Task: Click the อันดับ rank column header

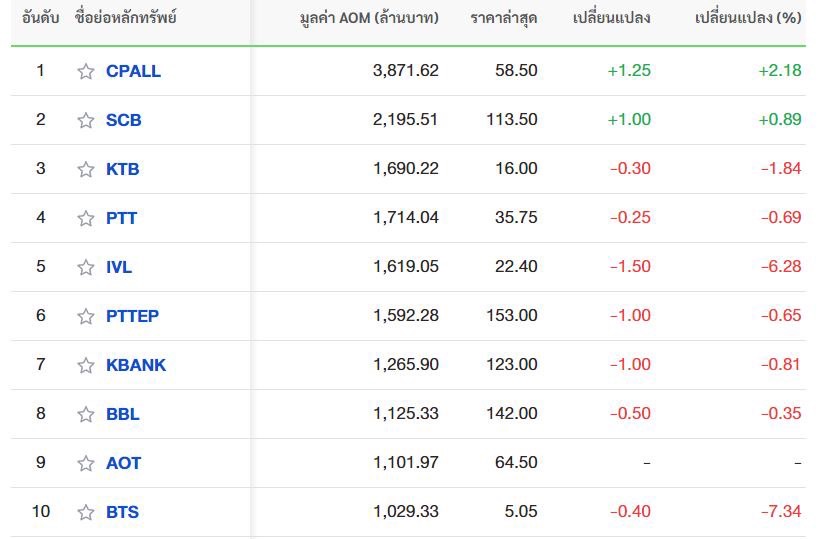Action: click(x=40, y=18)
